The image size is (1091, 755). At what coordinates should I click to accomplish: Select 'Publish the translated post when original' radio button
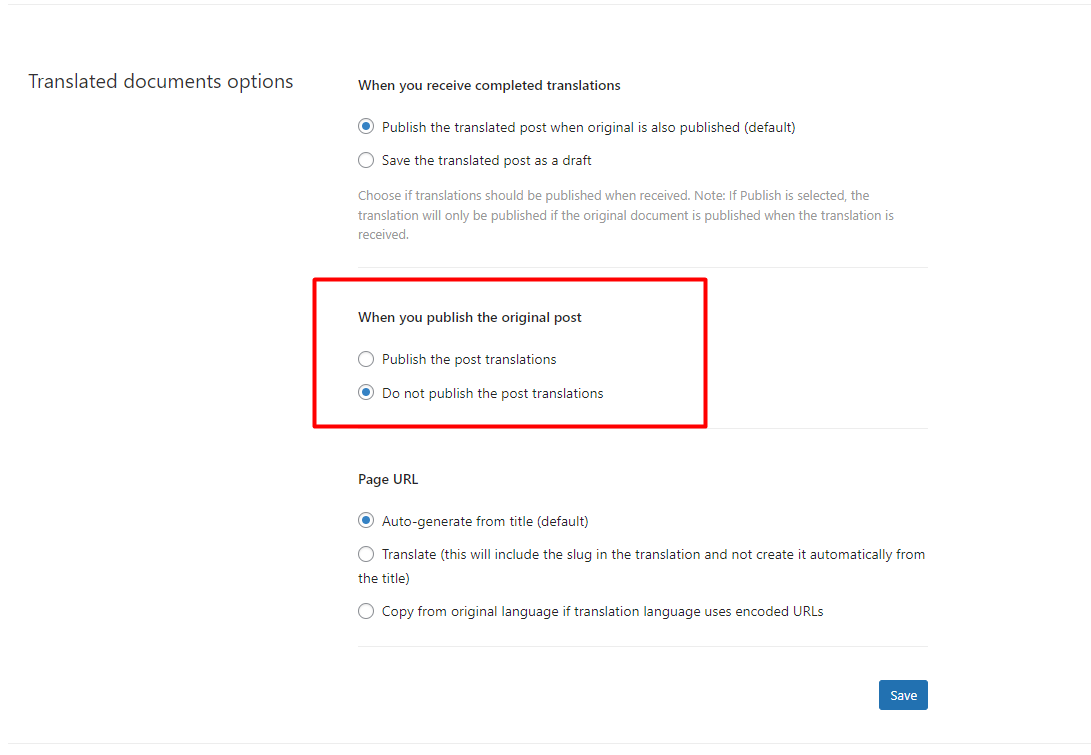[366, 127]
